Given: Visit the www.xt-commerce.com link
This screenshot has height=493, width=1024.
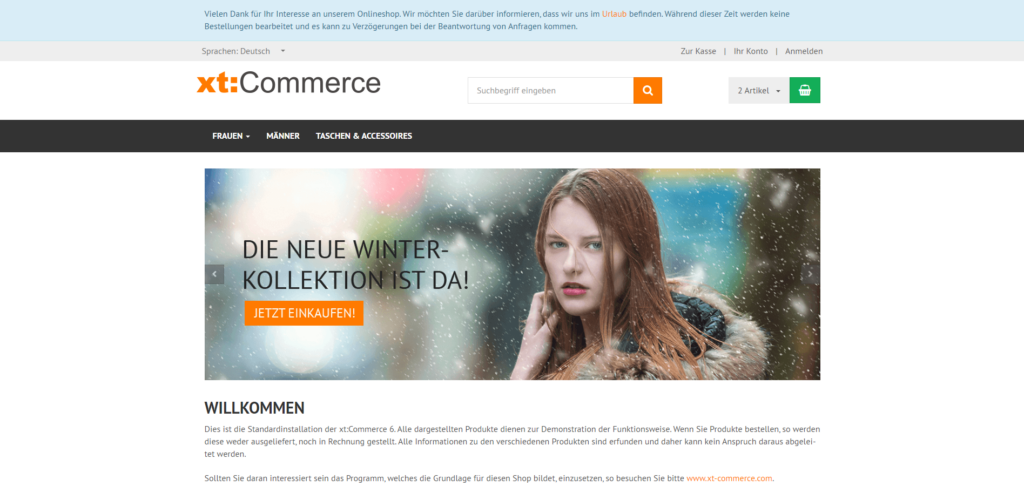Looking at the screenshot, I should (729, 478).
